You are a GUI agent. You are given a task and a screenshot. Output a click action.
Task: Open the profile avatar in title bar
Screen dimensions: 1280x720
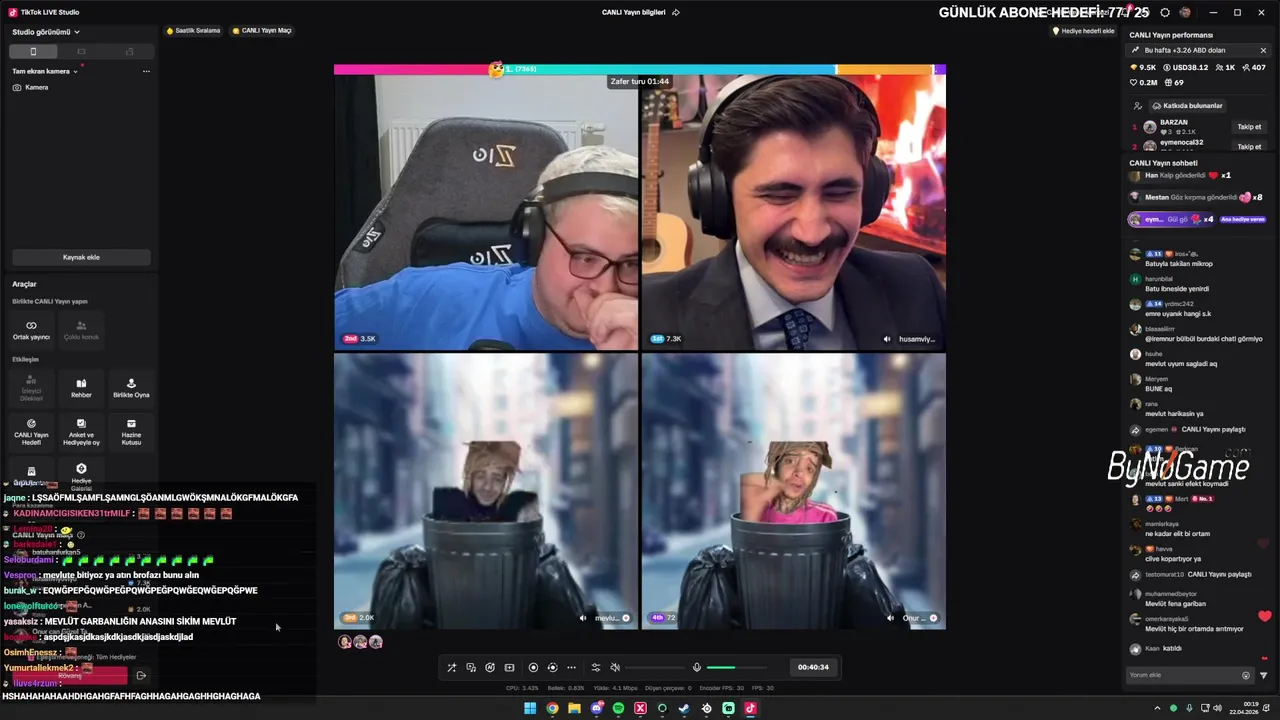point(1185,12)
